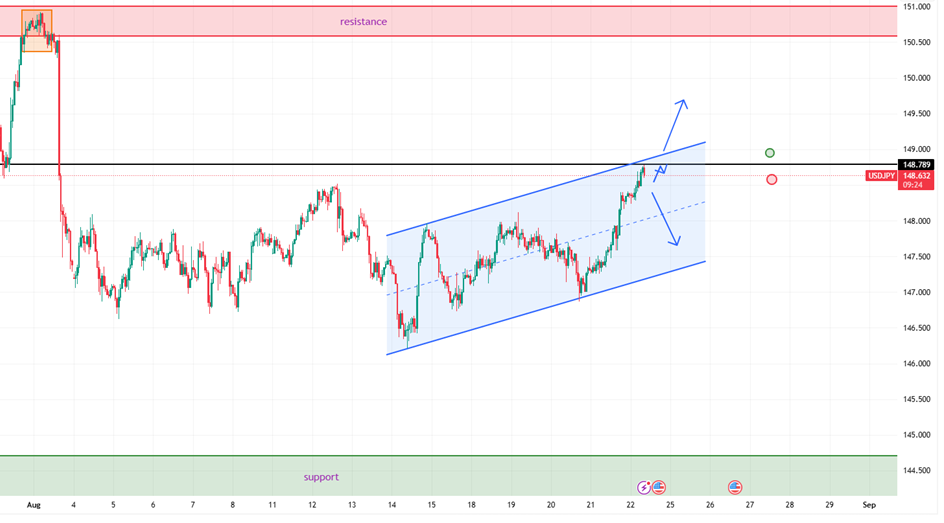Click date 18 on the time axis

pyautogui.click(x=471, y=505)
